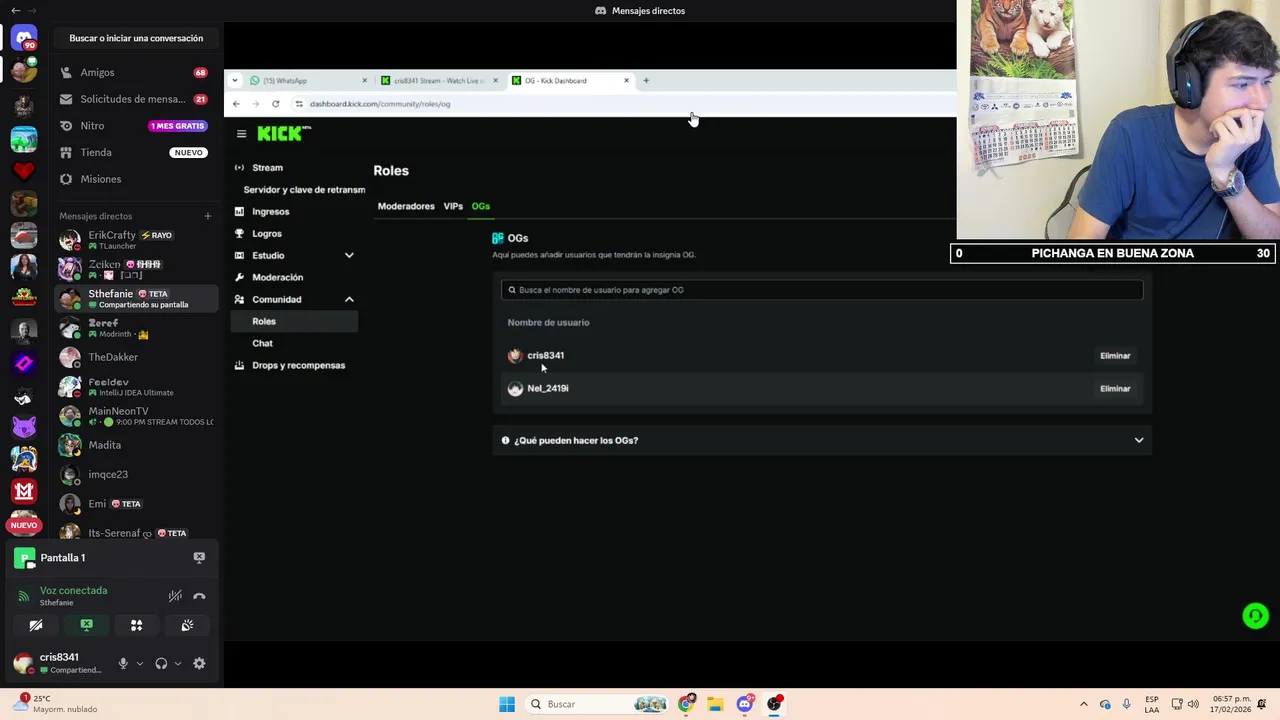
Task: Select dashboard.kick.com address bar
Action: pyautogui.click(x=380, y=104)
